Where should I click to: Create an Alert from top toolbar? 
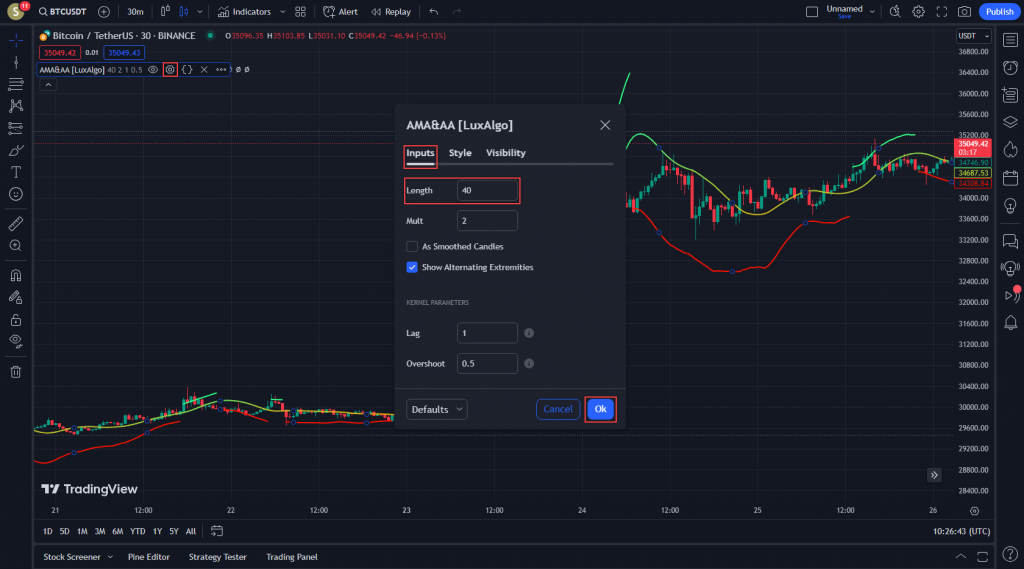pos(340,12)
